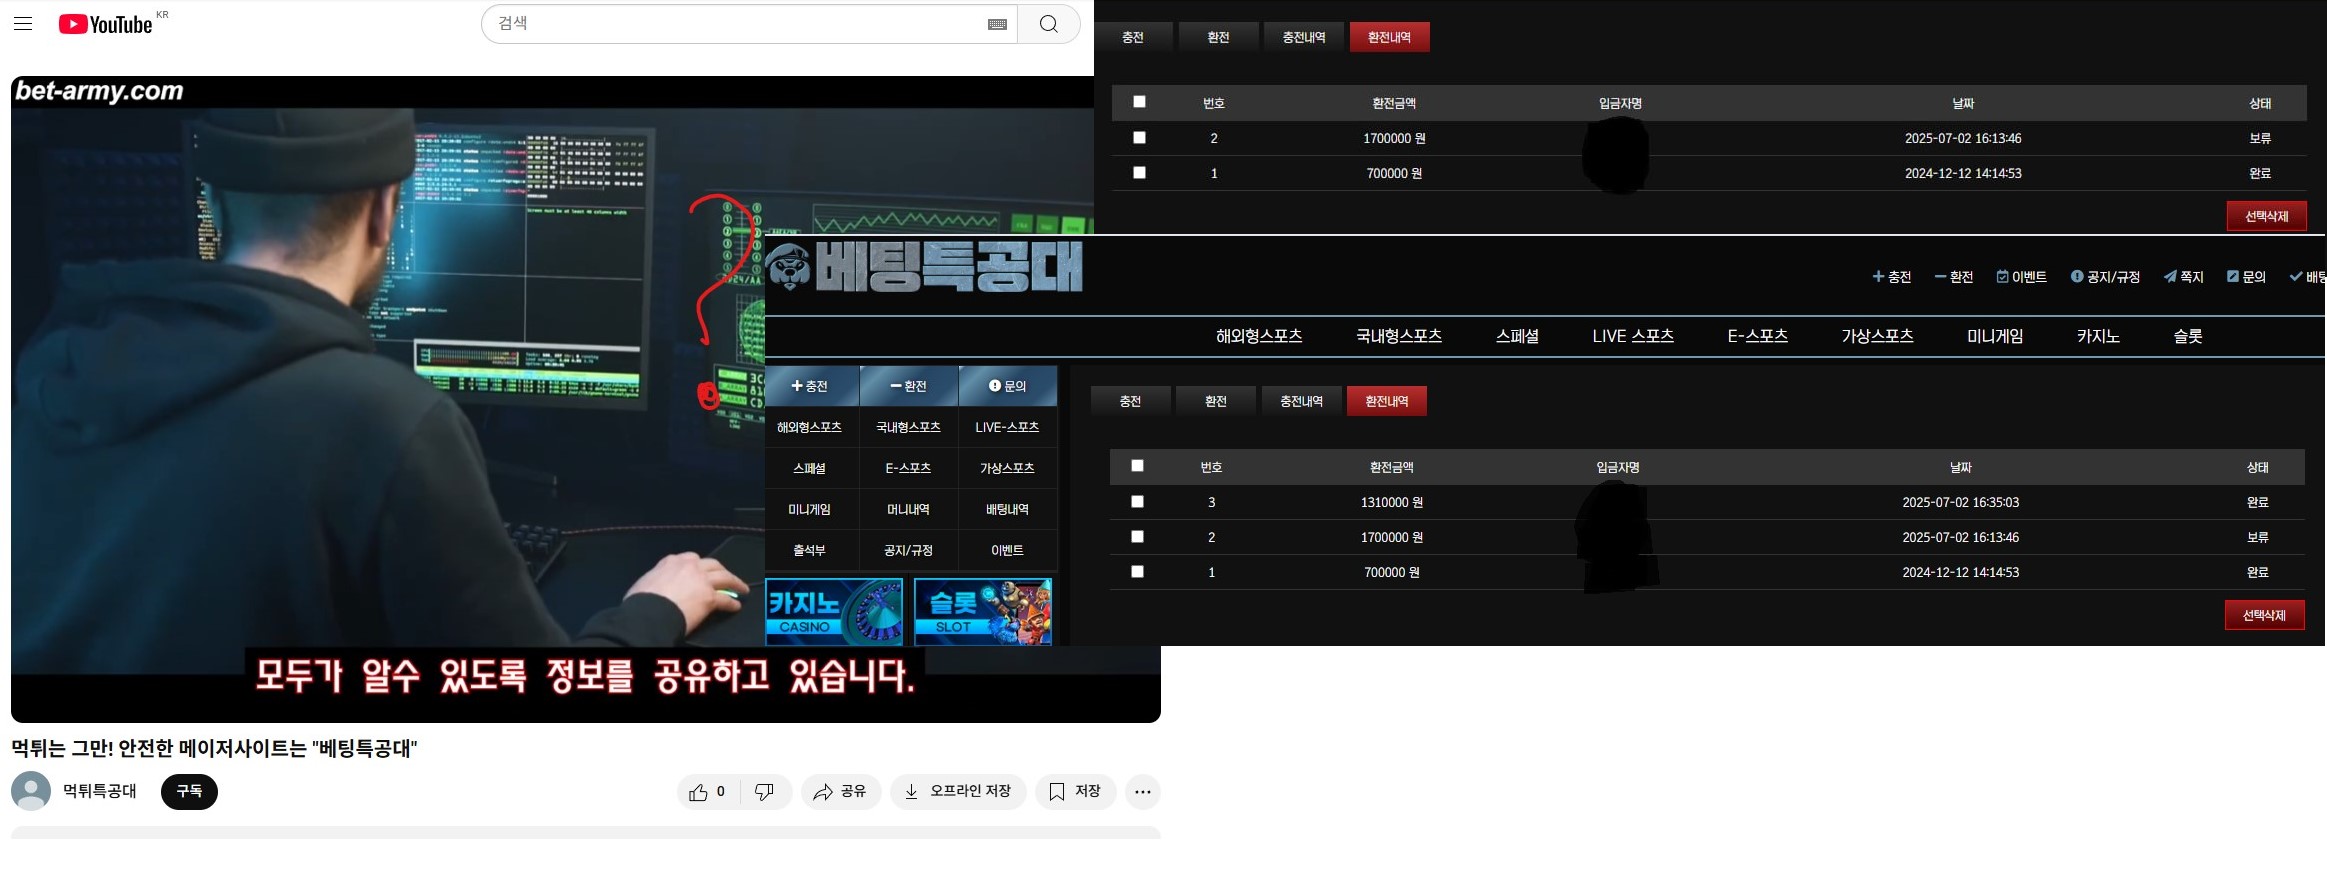Switch to 환전내역 tab in upper panel
The width and height of the screenshot is (2327, 872).
coord(1390,37)
